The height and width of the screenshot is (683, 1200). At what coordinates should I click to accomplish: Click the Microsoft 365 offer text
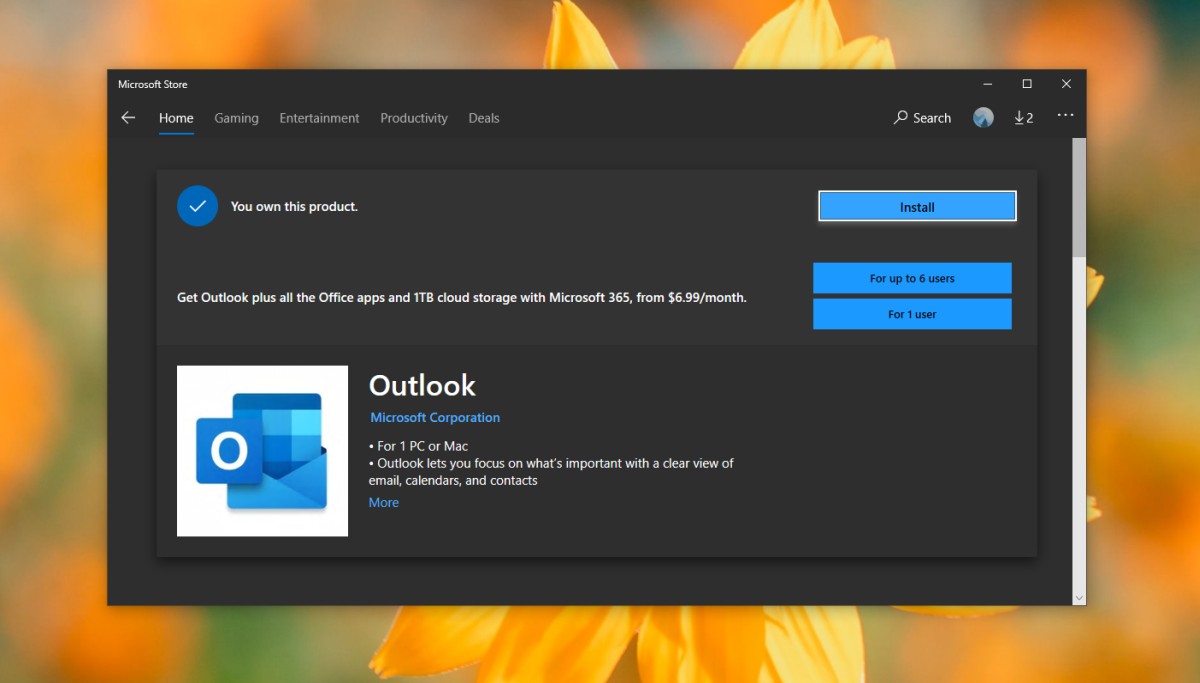(x=462, y=298)
